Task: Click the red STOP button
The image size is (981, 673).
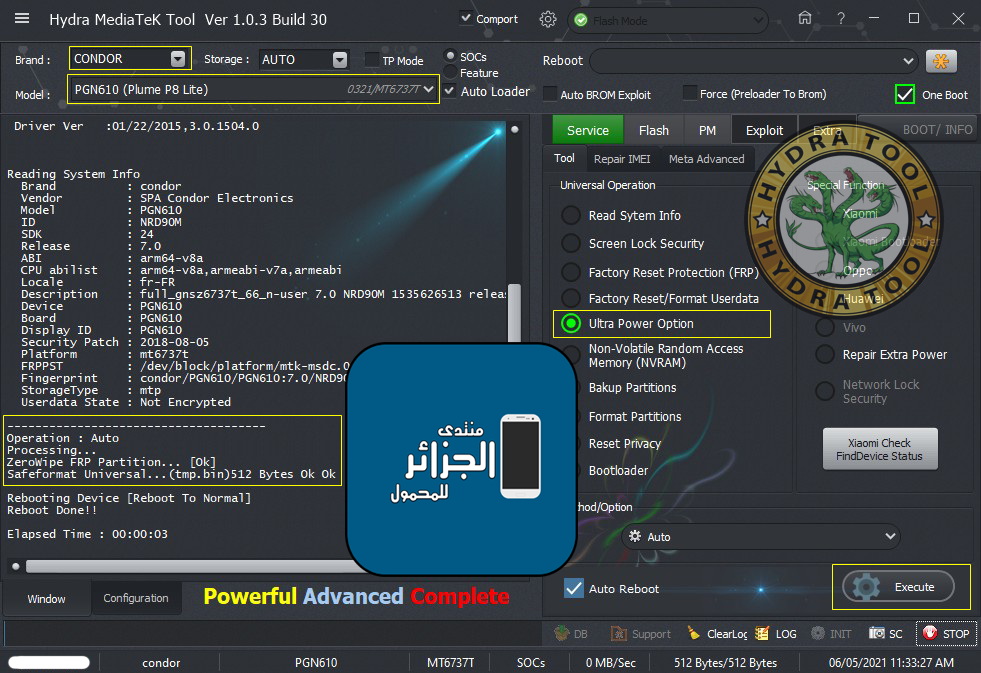Action: [945, 633]
